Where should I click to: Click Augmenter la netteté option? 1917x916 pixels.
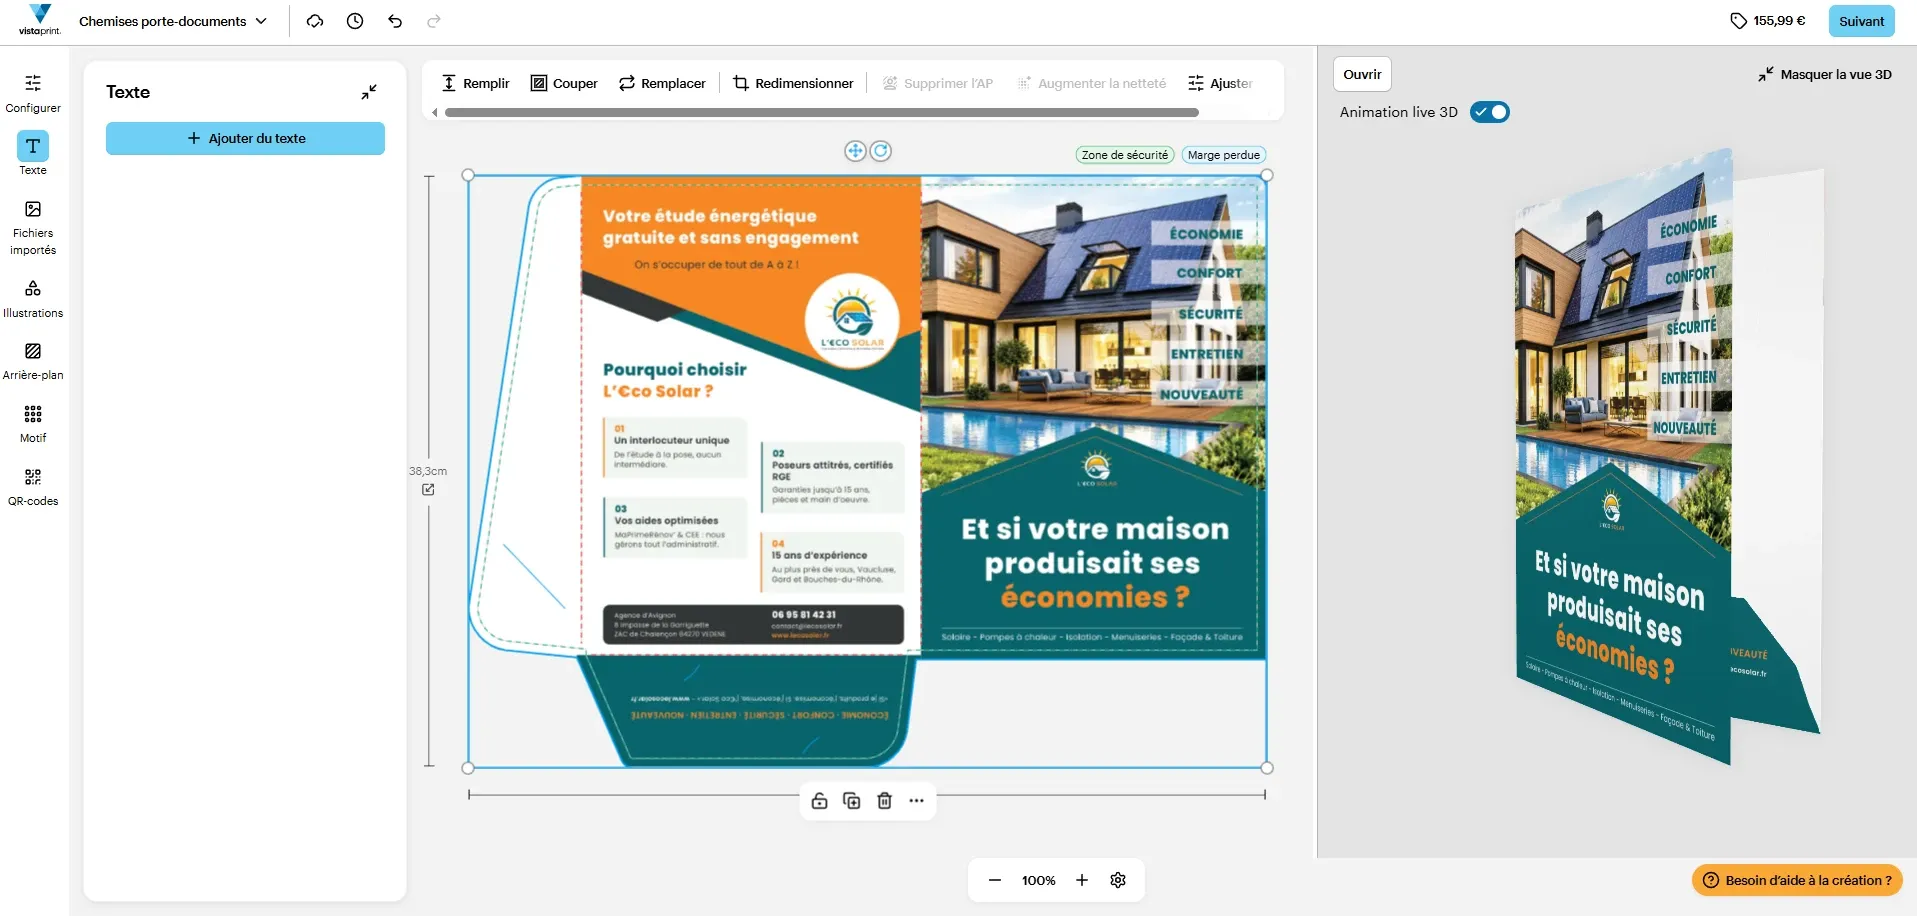(1091, 83)
